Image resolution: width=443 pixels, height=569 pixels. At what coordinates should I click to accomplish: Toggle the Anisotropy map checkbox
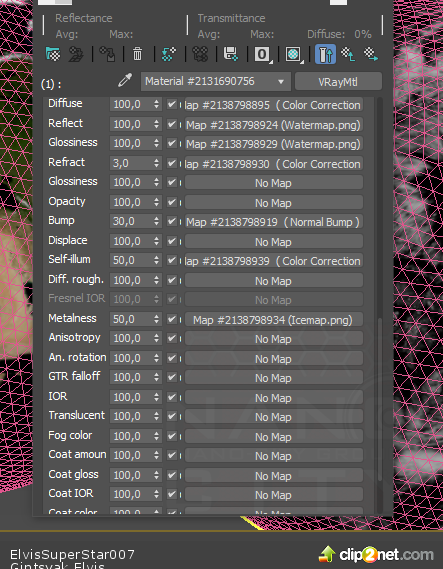click(172, 338)
